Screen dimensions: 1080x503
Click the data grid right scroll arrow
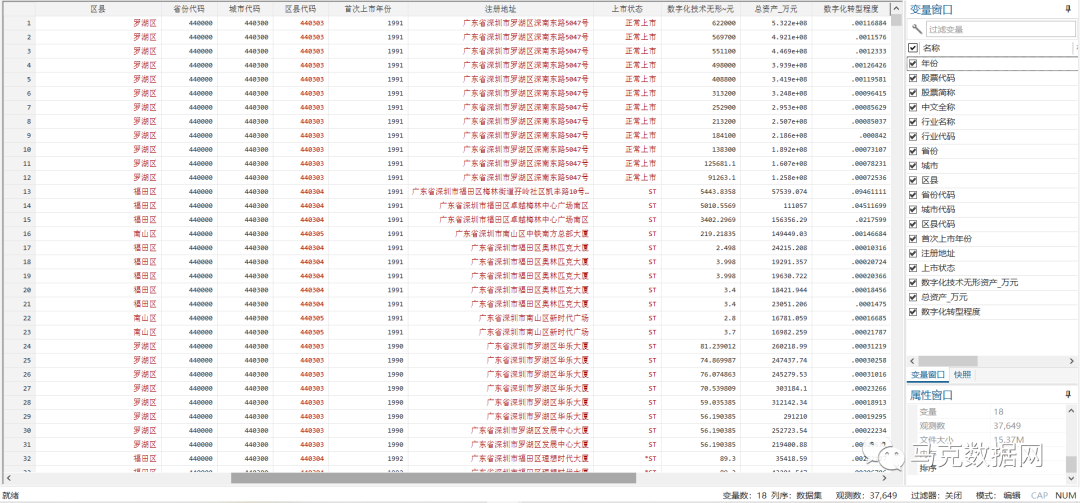point(885,478)
